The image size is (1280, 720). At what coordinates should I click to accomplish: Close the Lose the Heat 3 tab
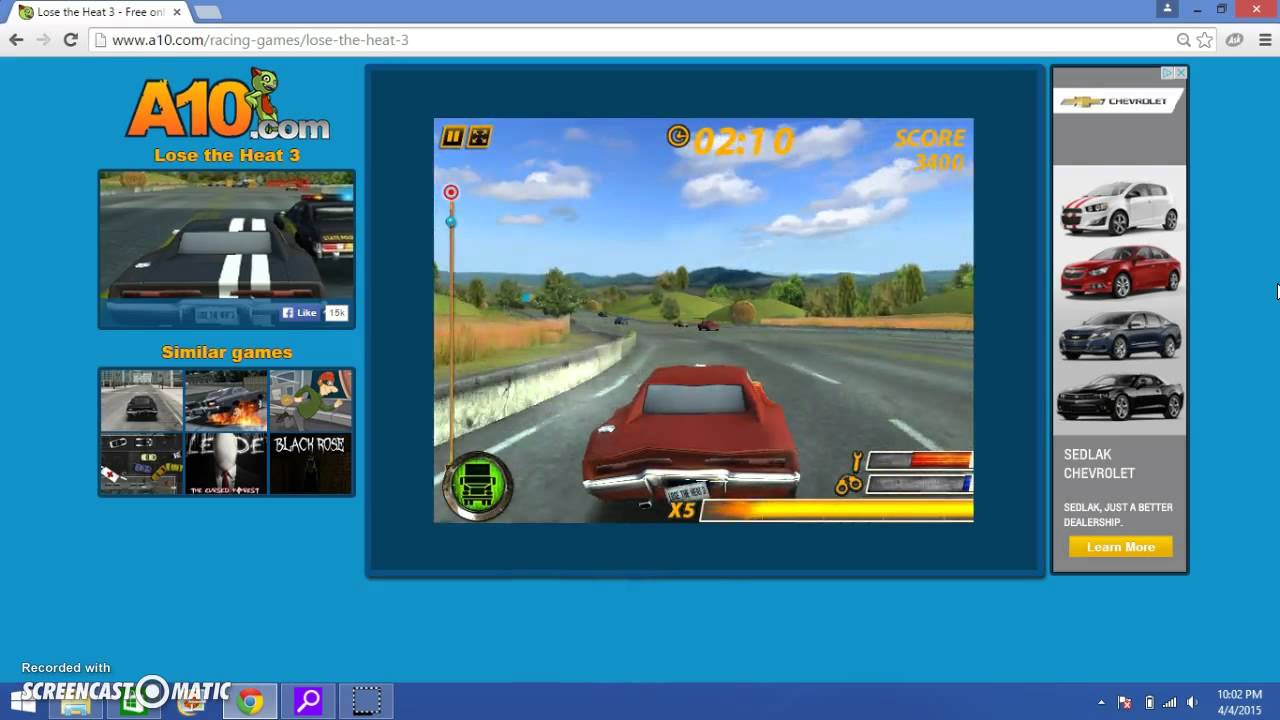pyautogui.click(x=176, y=12)
